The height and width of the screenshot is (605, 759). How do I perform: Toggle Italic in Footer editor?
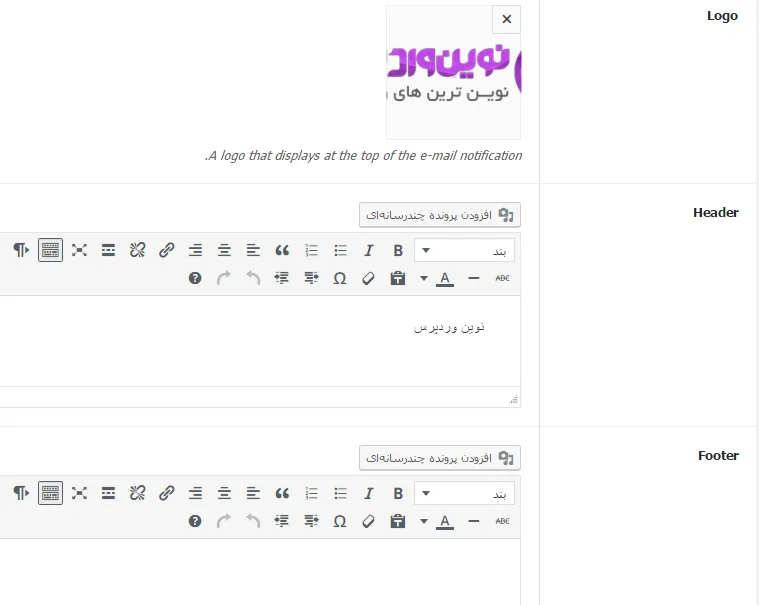click(x=369, y=493)
